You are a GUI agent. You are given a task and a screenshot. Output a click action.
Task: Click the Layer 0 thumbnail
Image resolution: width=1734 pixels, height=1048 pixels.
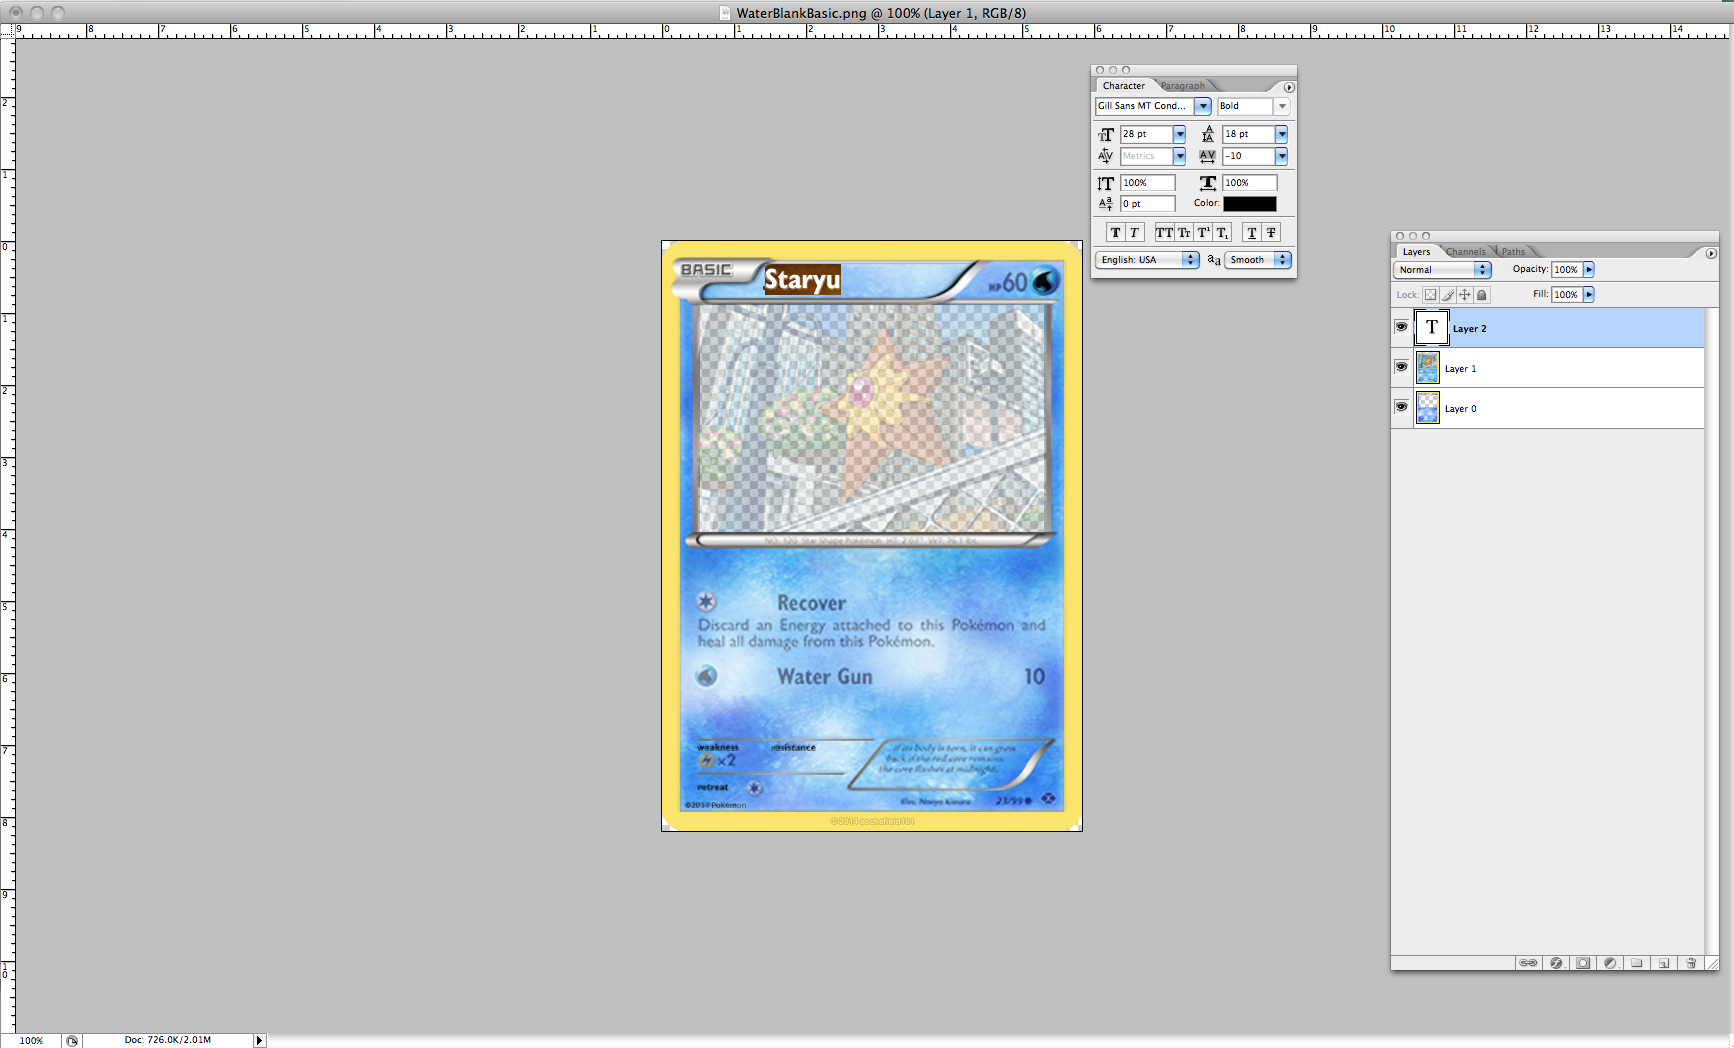[1428, 408]
